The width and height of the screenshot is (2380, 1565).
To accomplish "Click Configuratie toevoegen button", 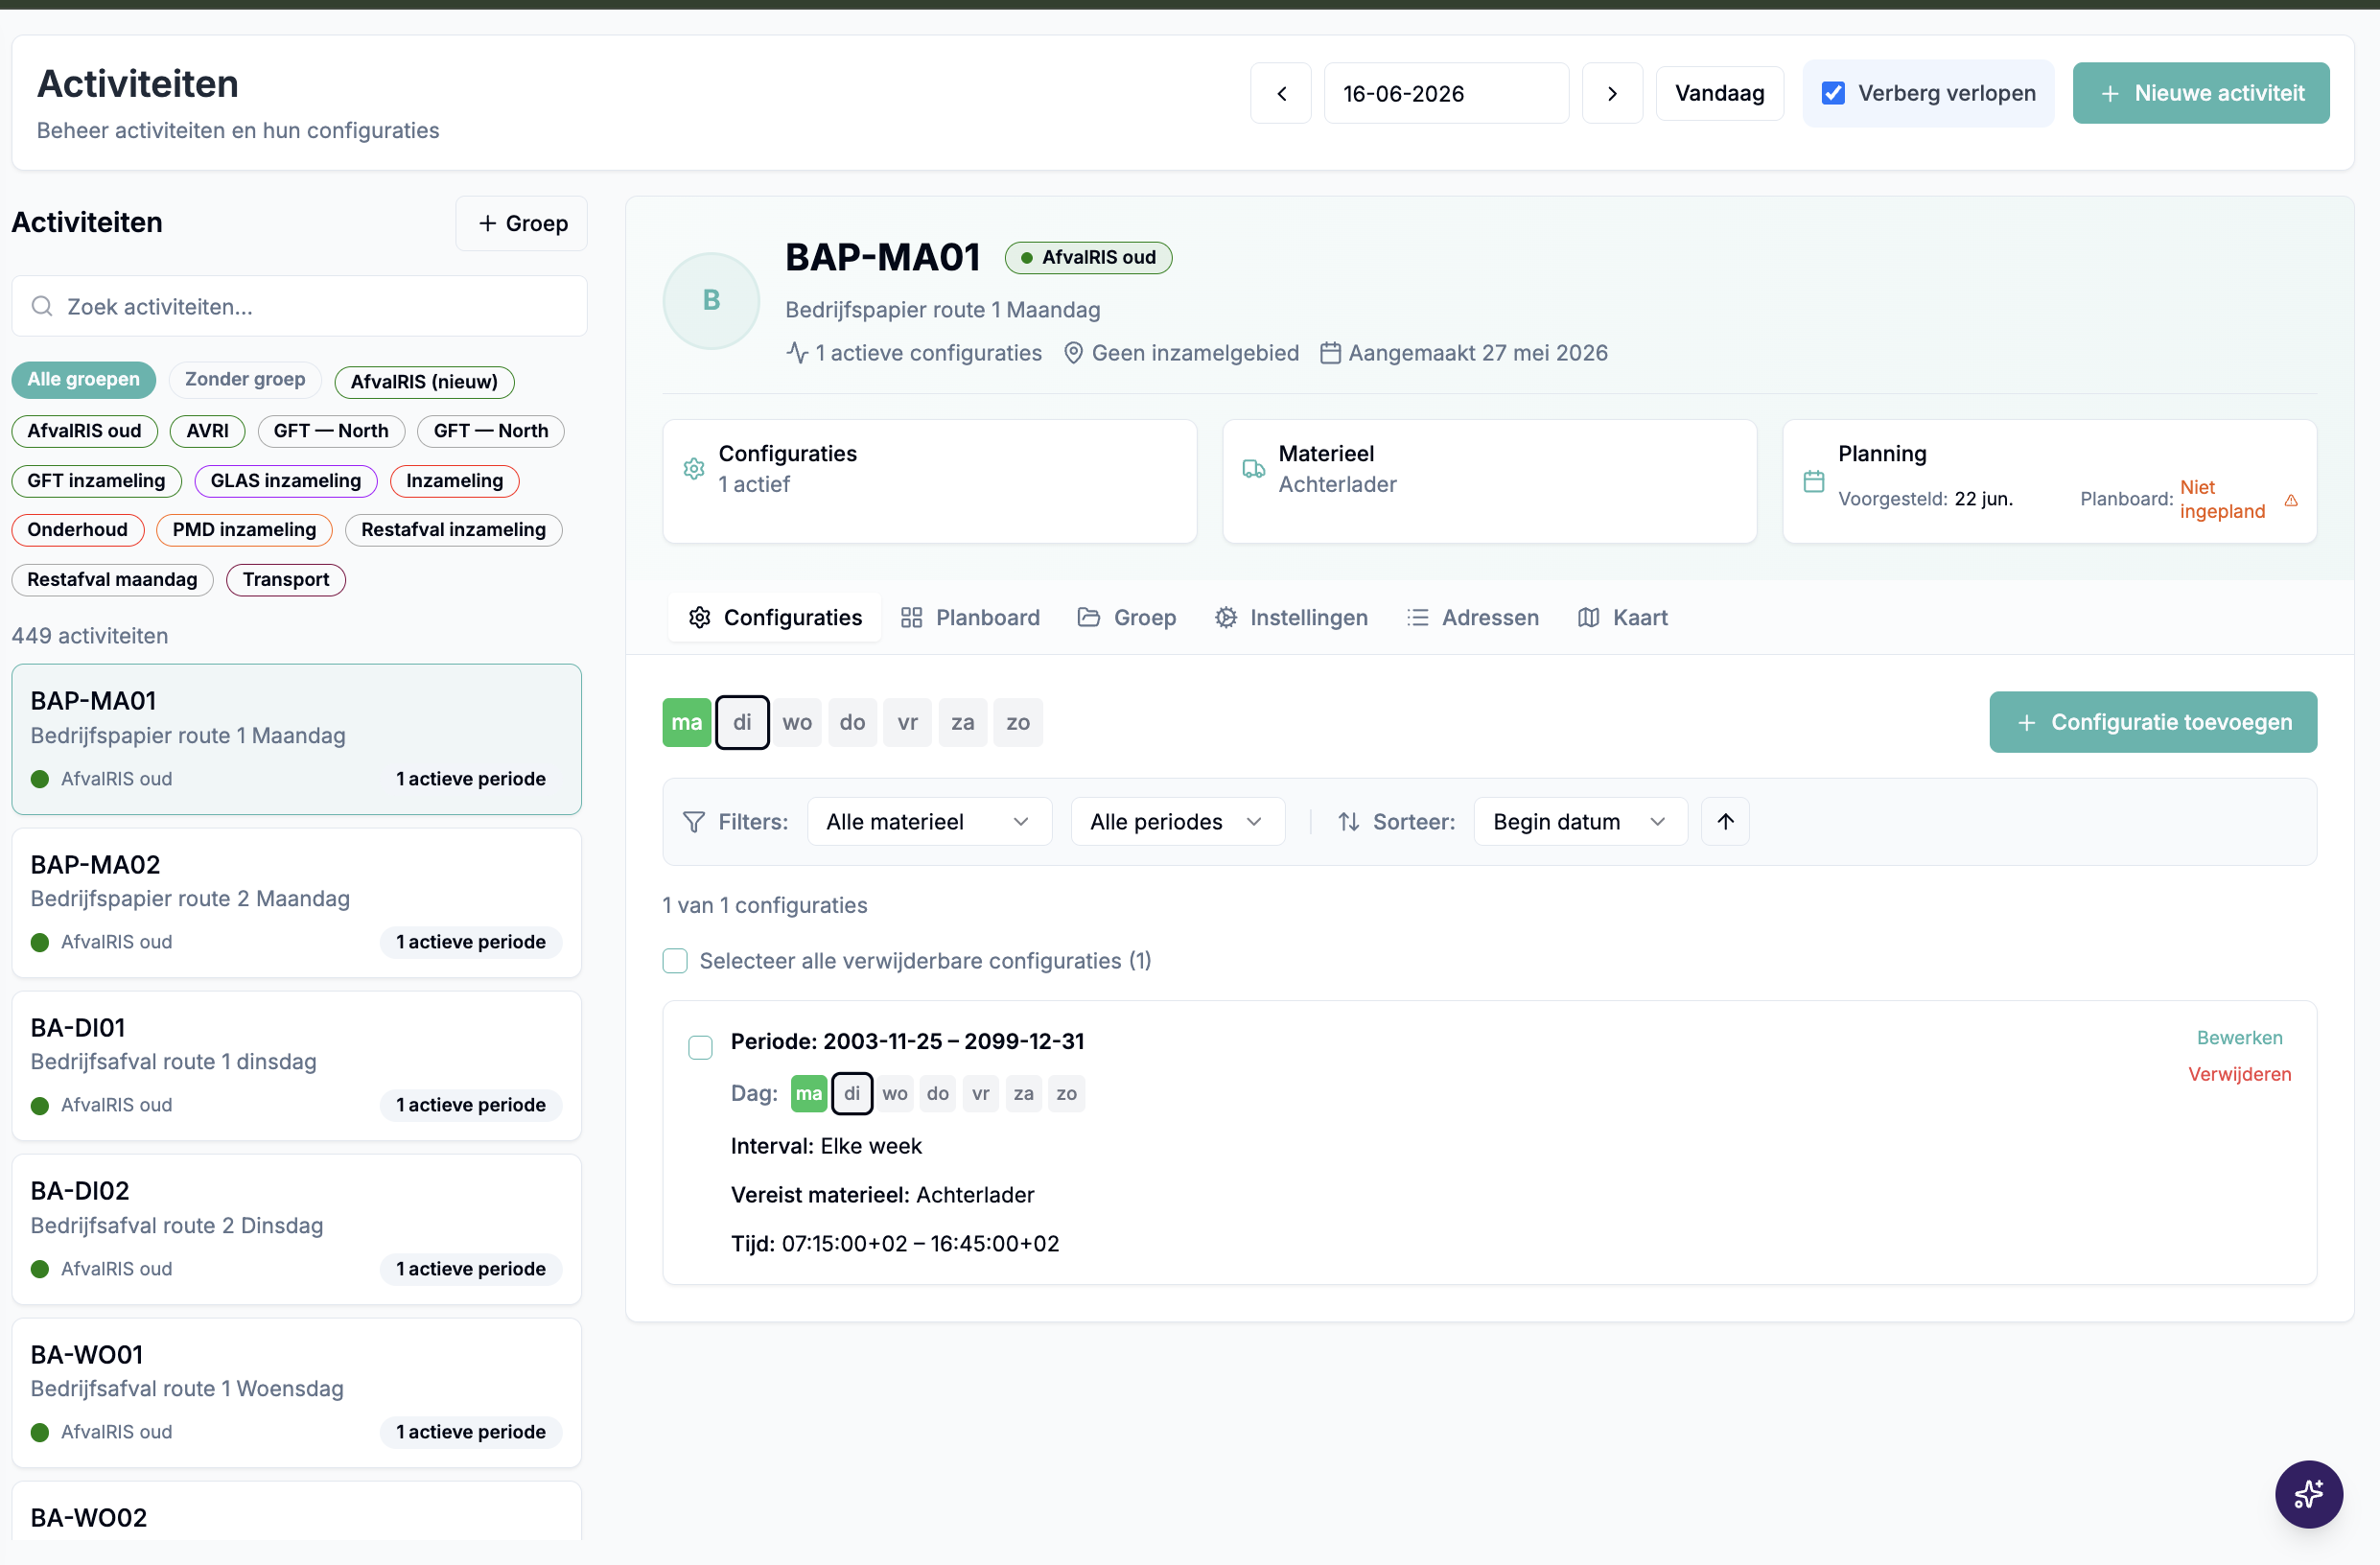I will [2153, 722].
